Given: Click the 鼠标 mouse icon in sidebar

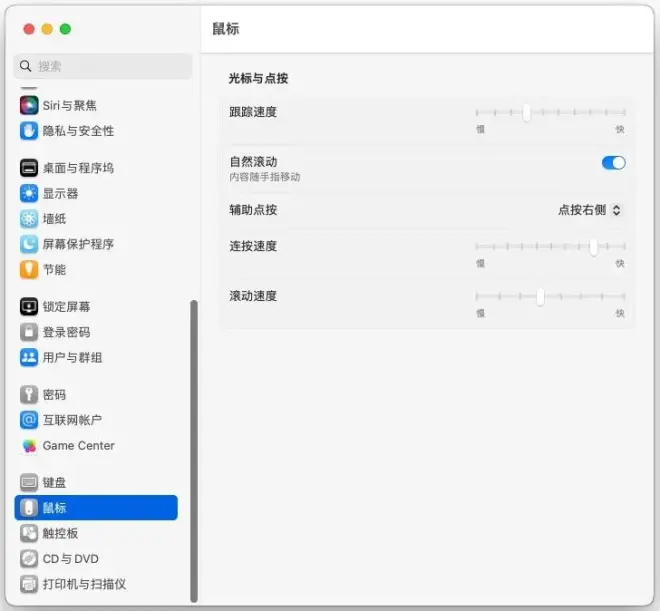Looking at the screenshot, I should [29, 508].
